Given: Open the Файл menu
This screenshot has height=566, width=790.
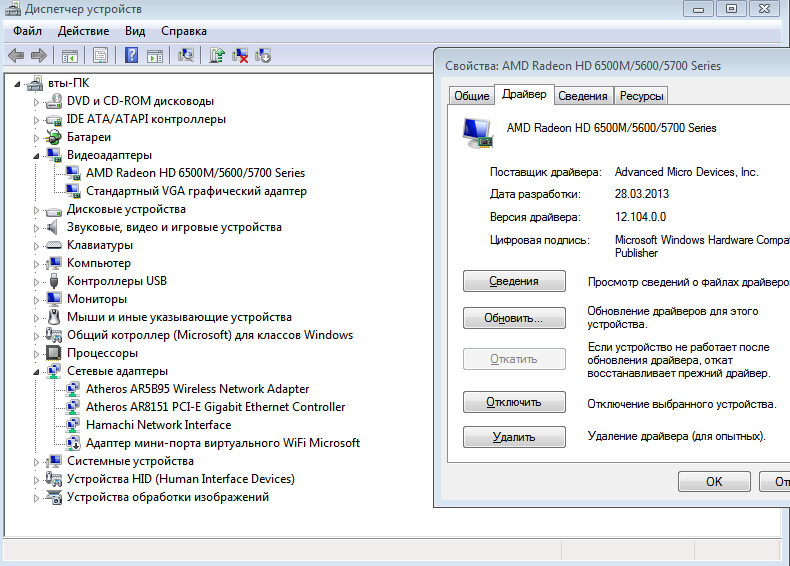Looking at the screenshot, I should pos(27,31).
